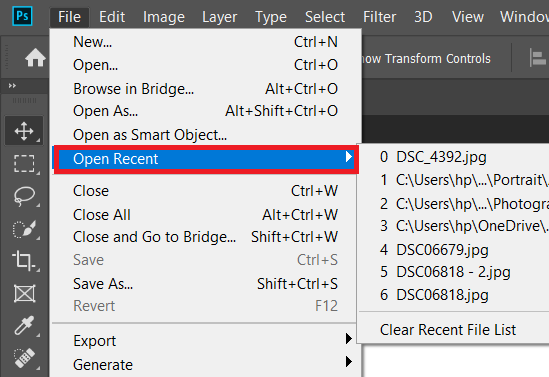This screenshot has height=377, width=549.
Task: Choose Open... from File menu
Action: pos(206,65)
